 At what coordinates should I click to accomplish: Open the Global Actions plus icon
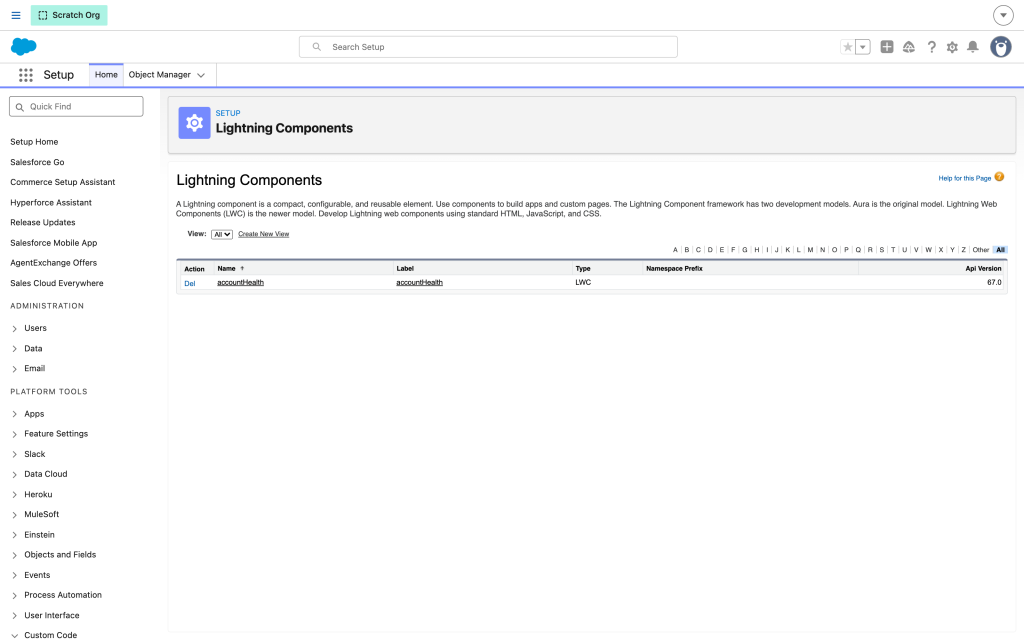(x=886, y=47)
